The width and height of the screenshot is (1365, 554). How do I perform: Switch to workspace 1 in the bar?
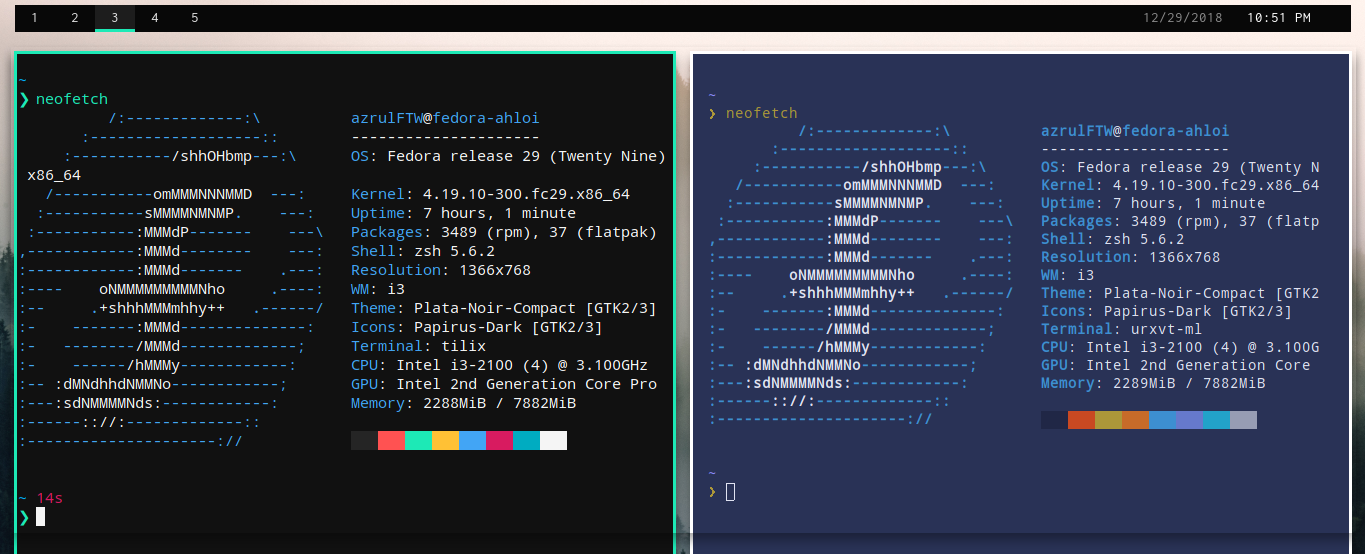pyautogui.click(x=35, y=18)
